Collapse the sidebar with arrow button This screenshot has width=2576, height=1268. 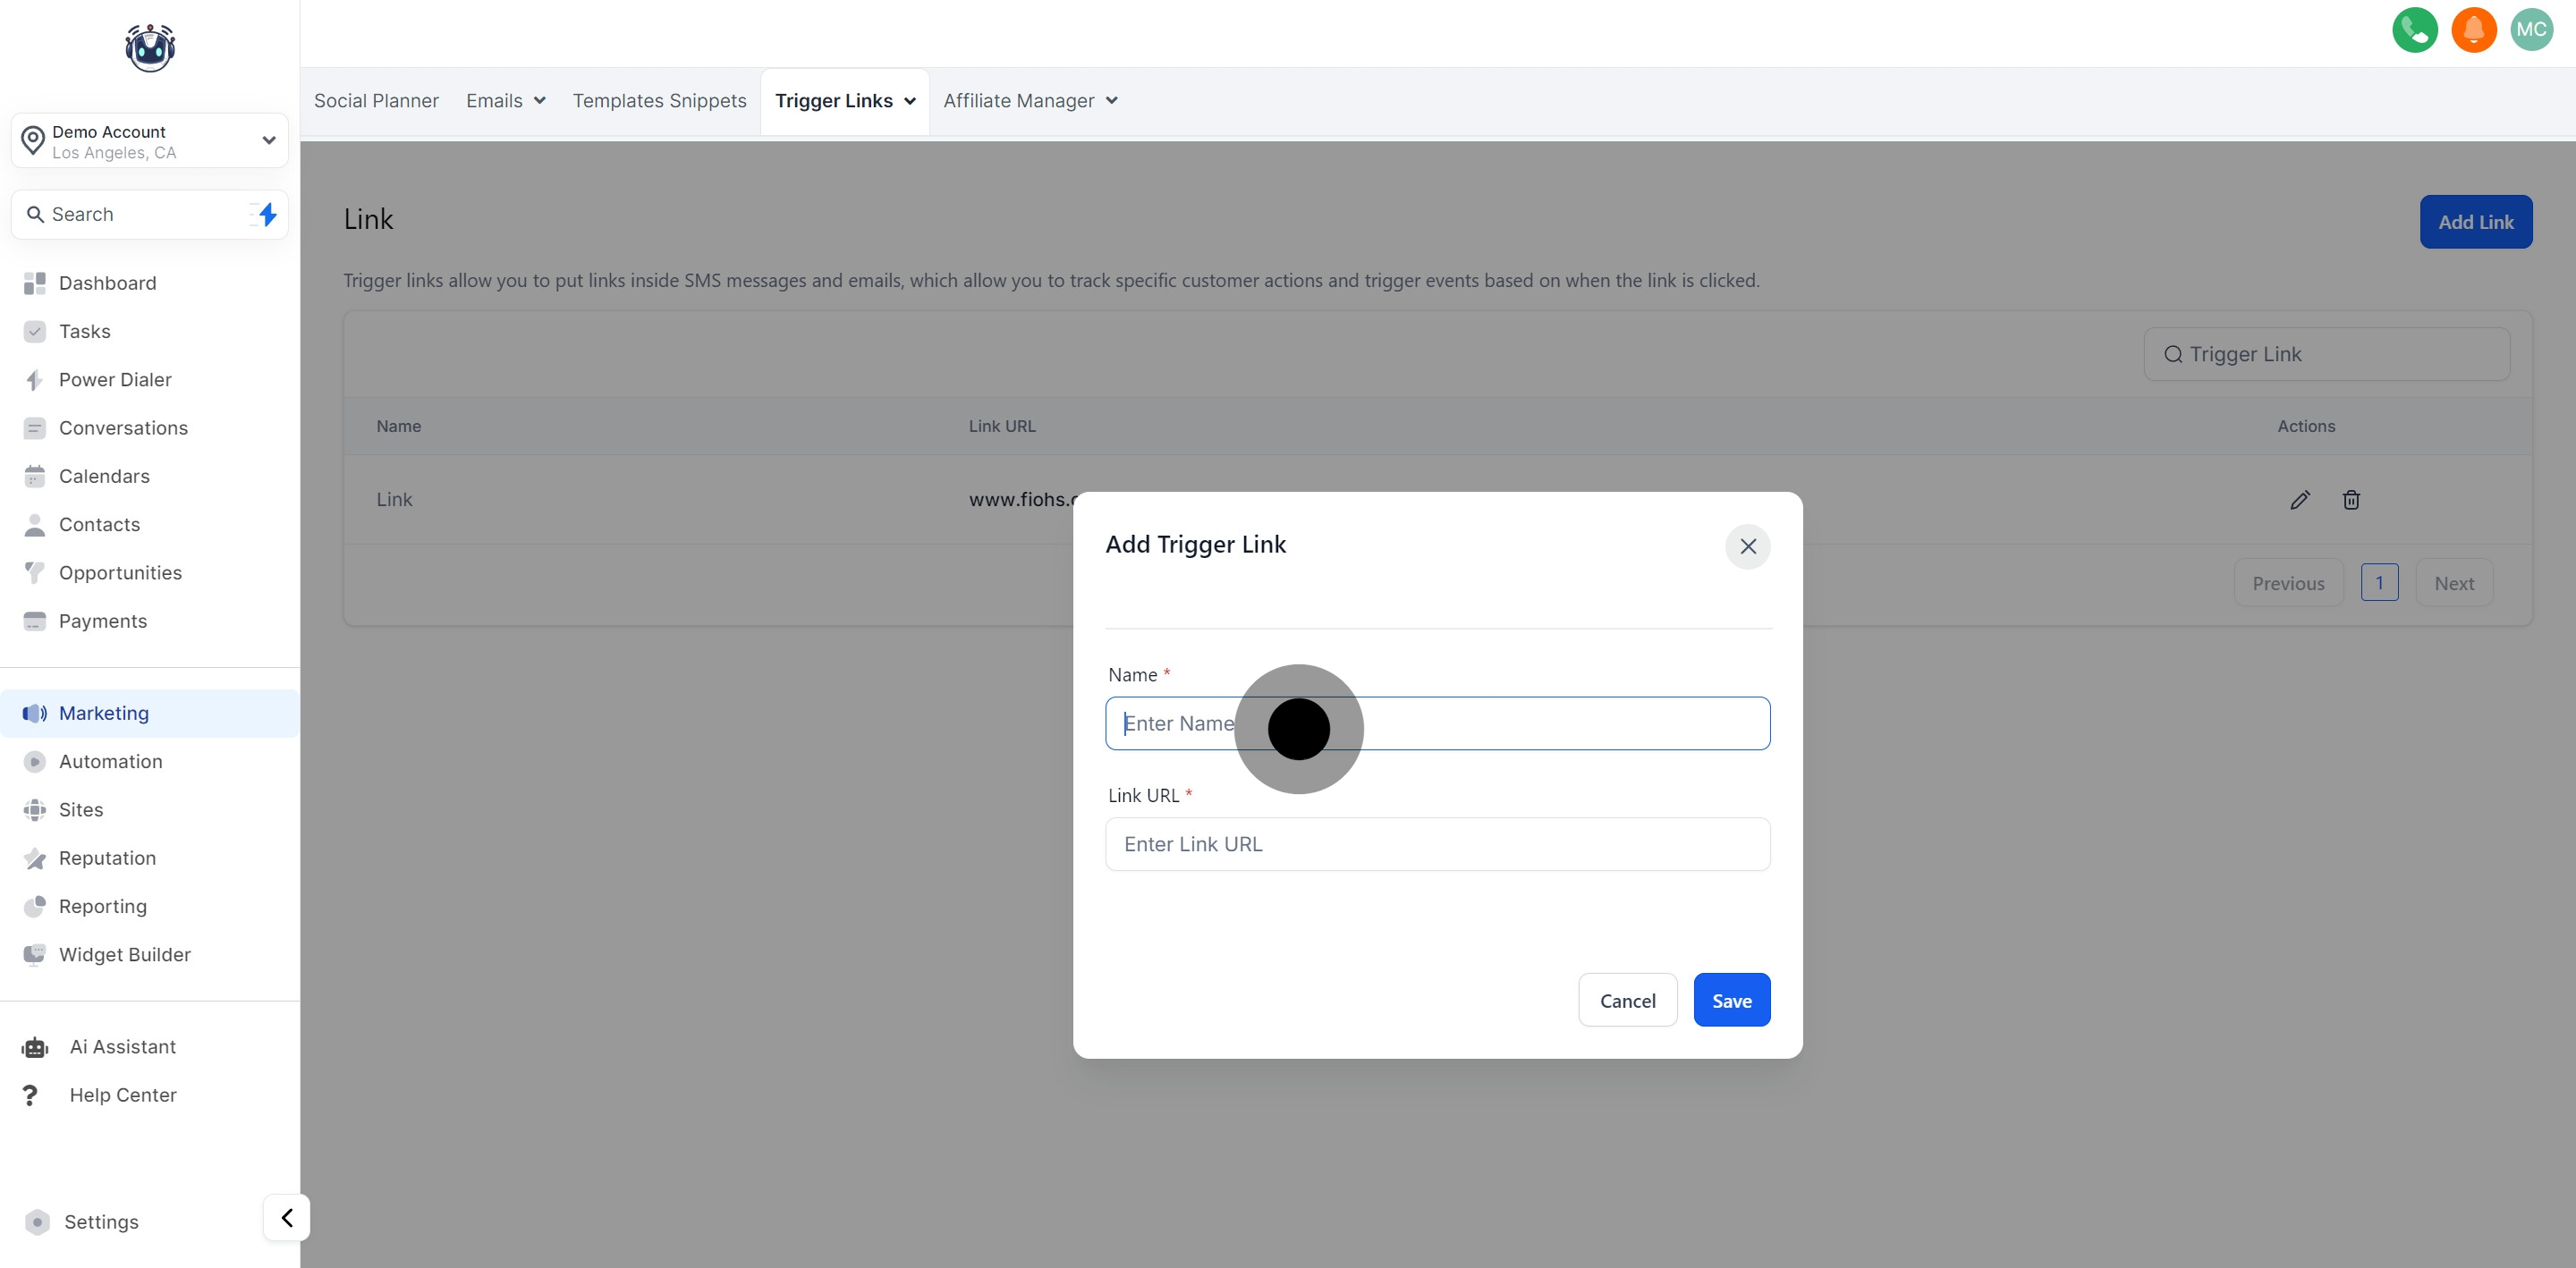point(287,1218)
